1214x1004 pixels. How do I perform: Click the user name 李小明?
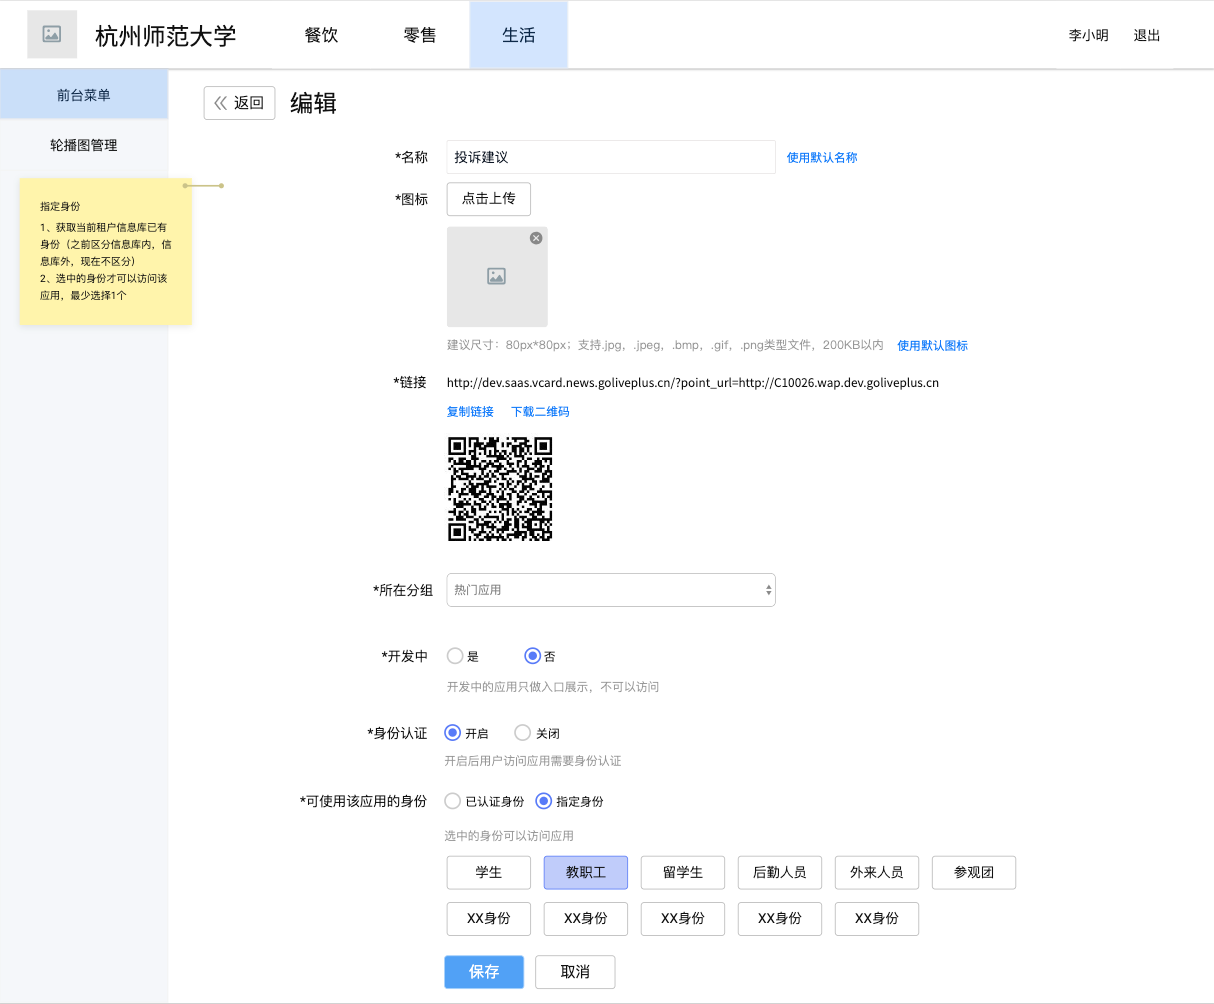[1088, 35]
